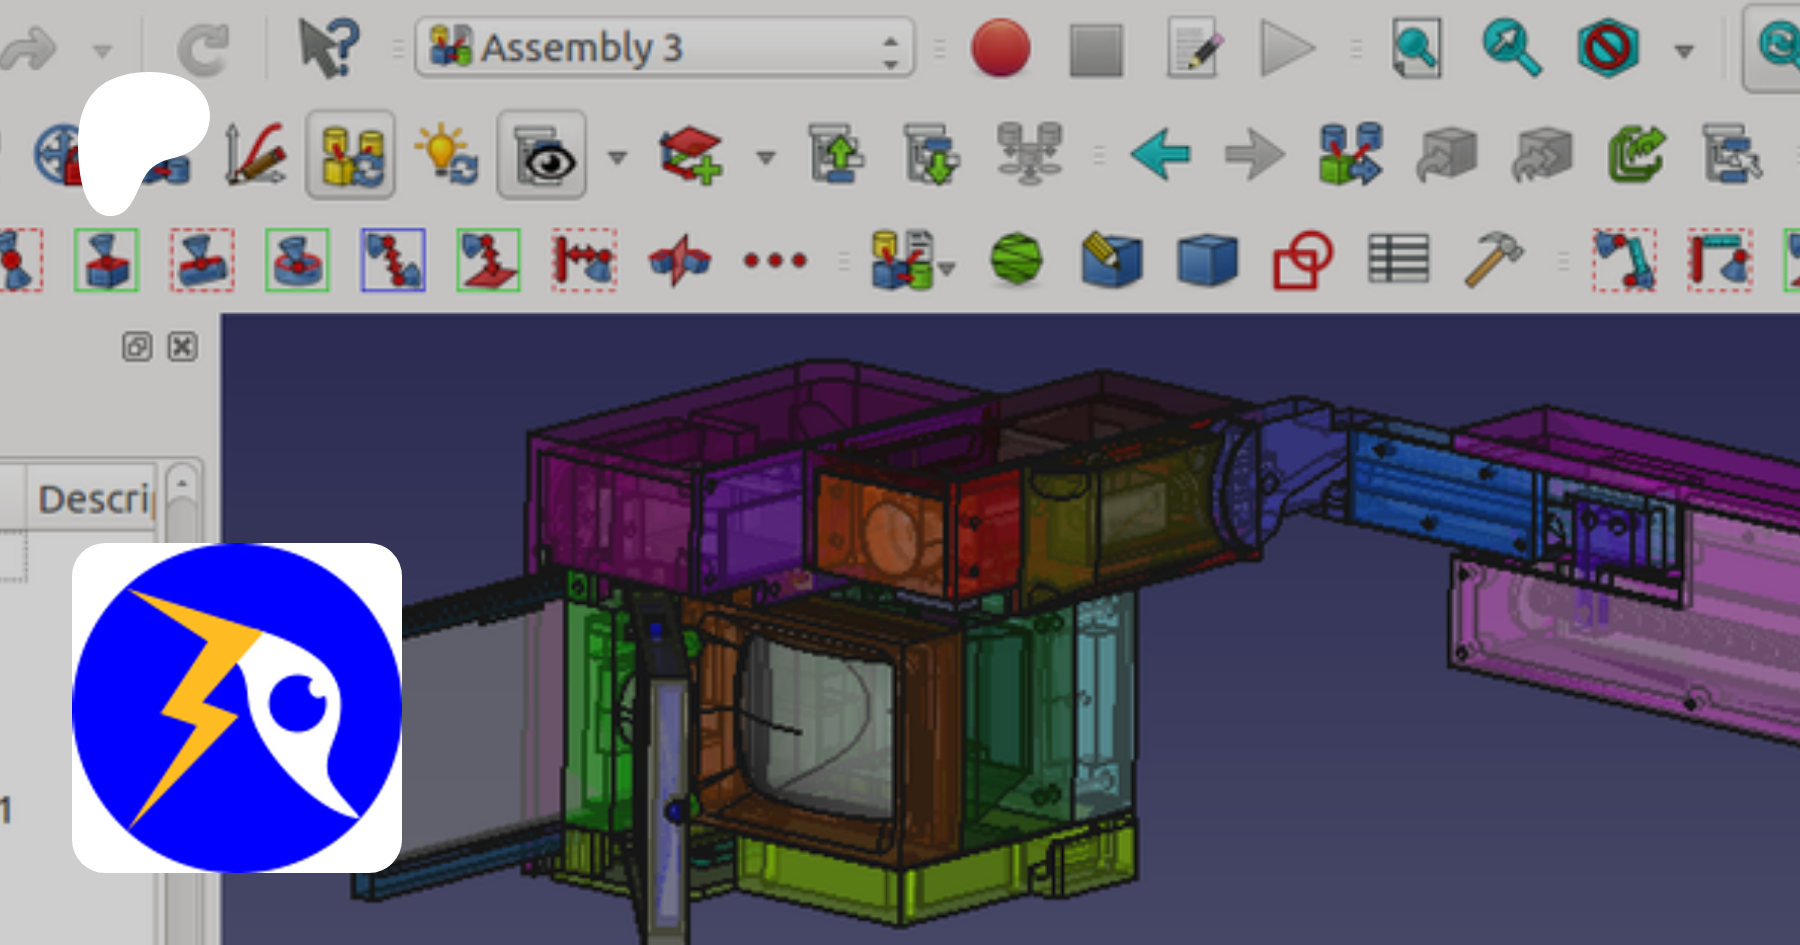Click the add workplane icon
Viewport: 1800px width, 945px height.
(x=690, y=155)
